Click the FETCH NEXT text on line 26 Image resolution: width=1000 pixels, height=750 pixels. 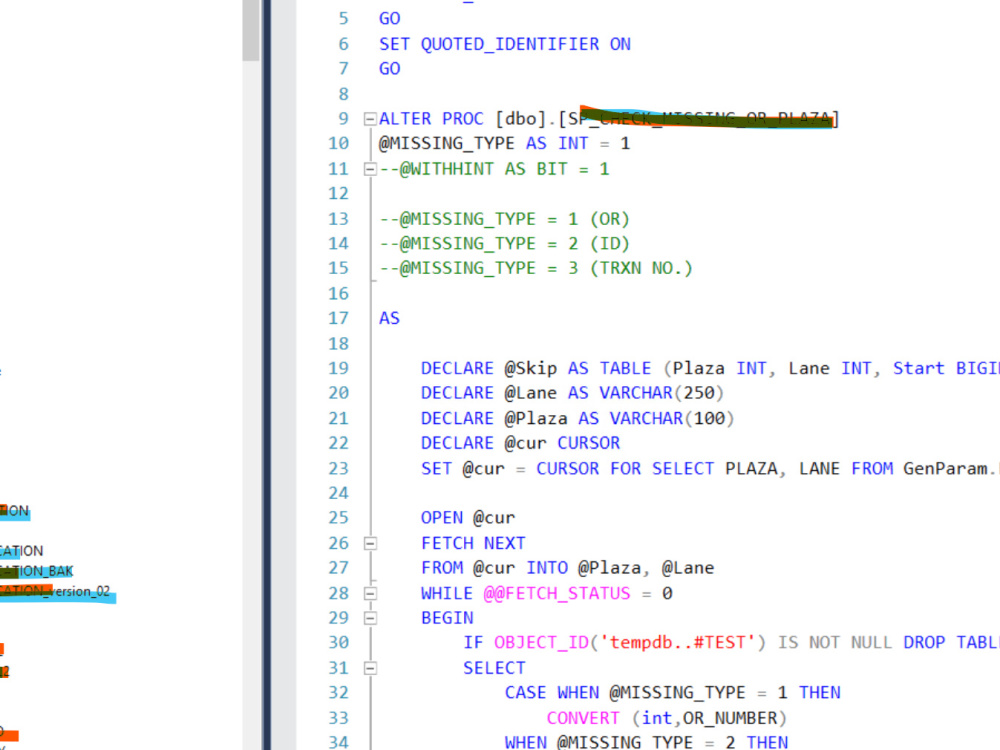pyautogui.click(x=473, y=543)
